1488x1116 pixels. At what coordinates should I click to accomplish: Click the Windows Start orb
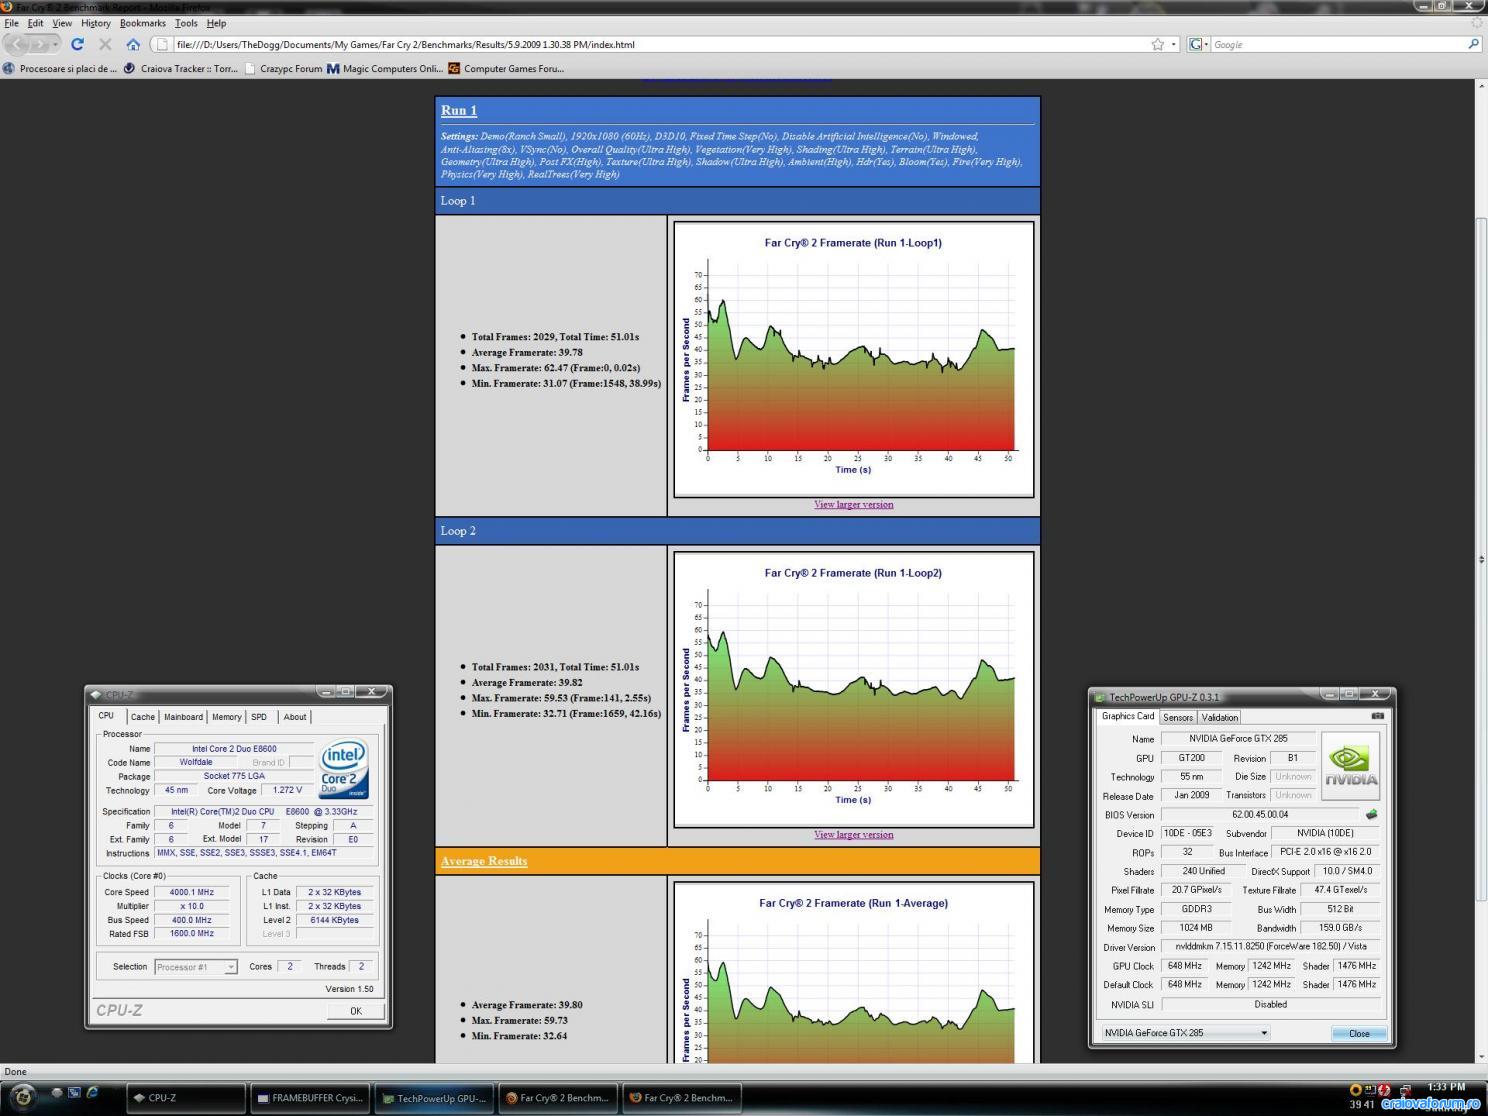coord(21,1097)
